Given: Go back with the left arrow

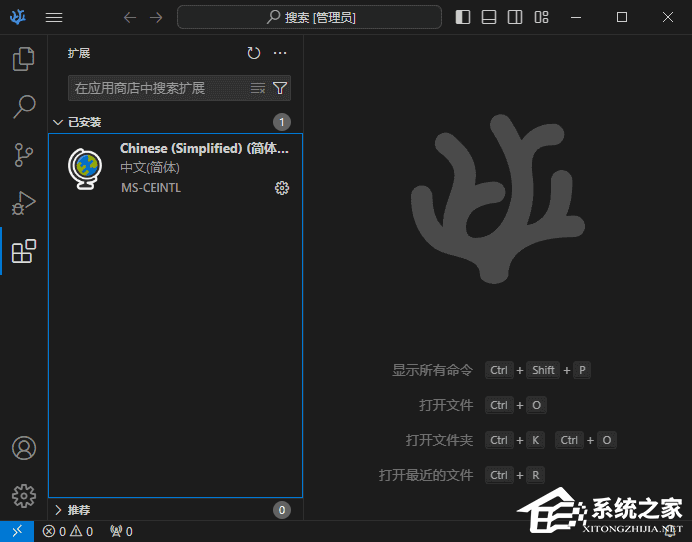Looking at the screenshot, I should (x=130, y=17).
